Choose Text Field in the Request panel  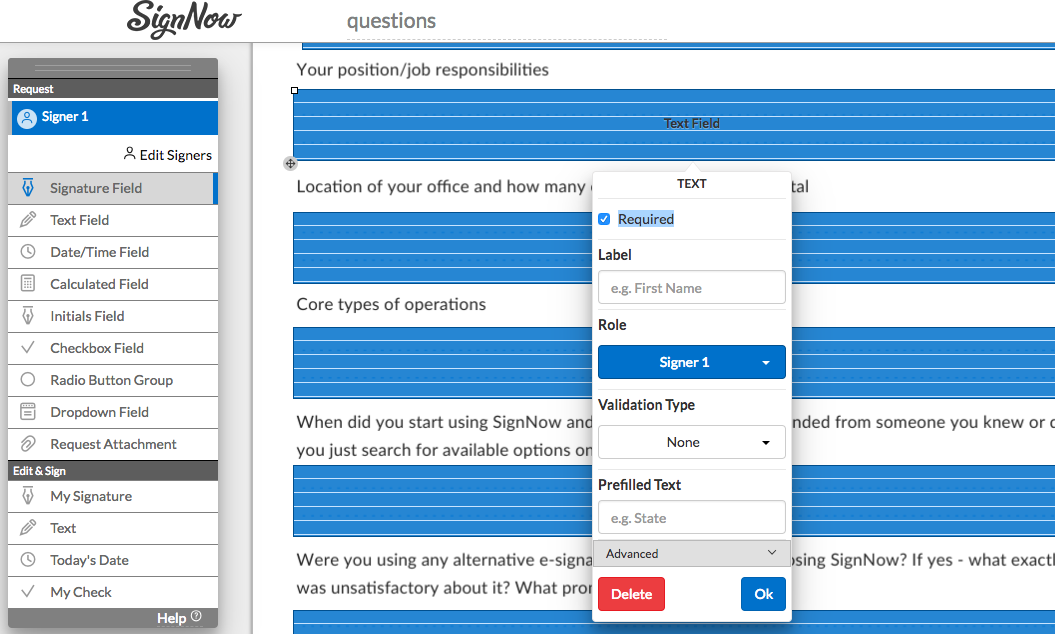(80, 220)
